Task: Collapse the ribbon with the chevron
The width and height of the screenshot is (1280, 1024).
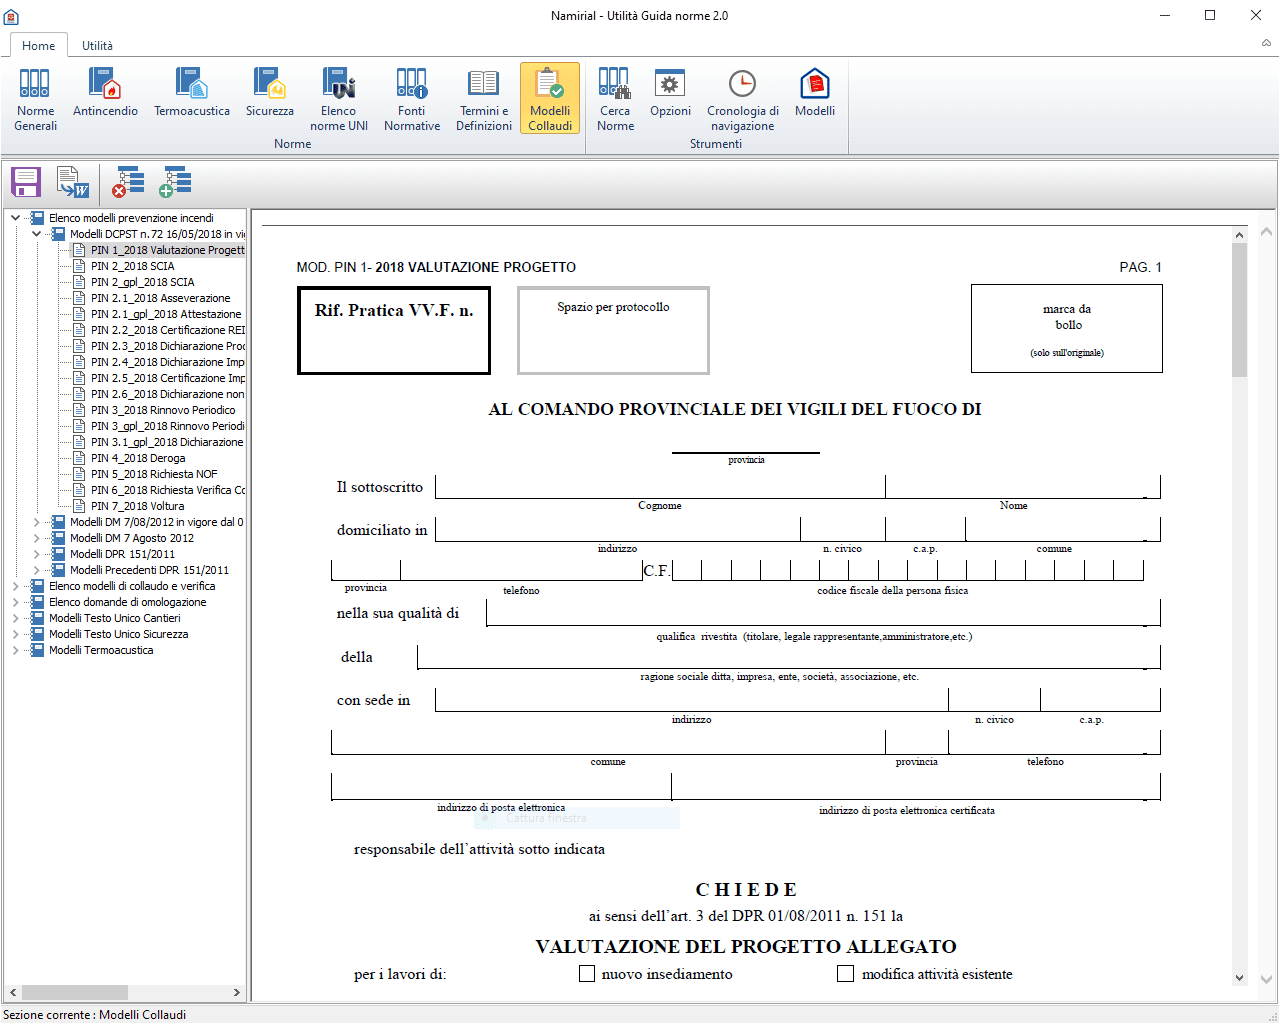Action: [1266, 43]
